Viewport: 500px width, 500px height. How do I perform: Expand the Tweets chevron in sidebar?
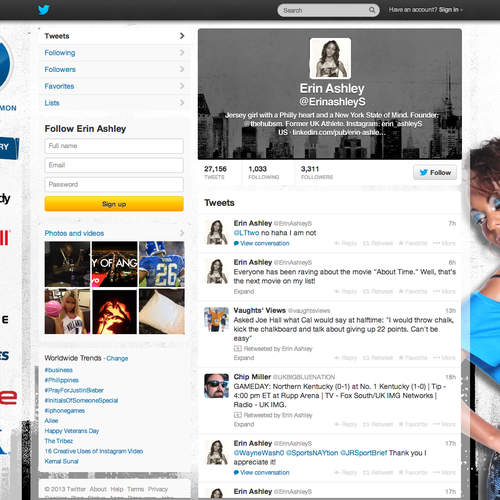pyautogui.click(x=182, y=36)
